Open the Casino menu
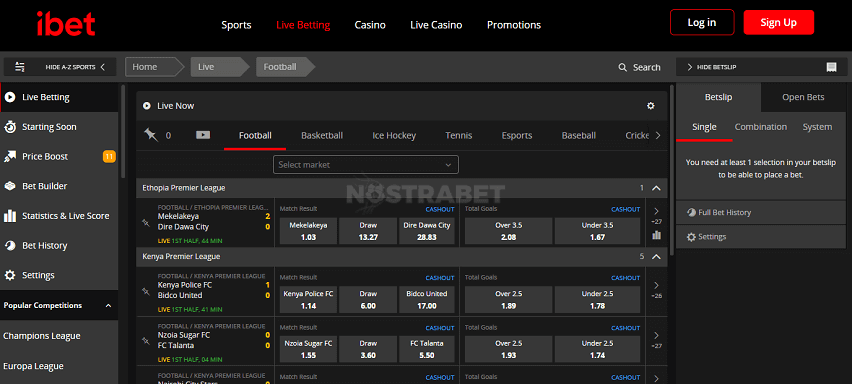Viewport: 852px width, 384px height. click(x=370, y=25)
